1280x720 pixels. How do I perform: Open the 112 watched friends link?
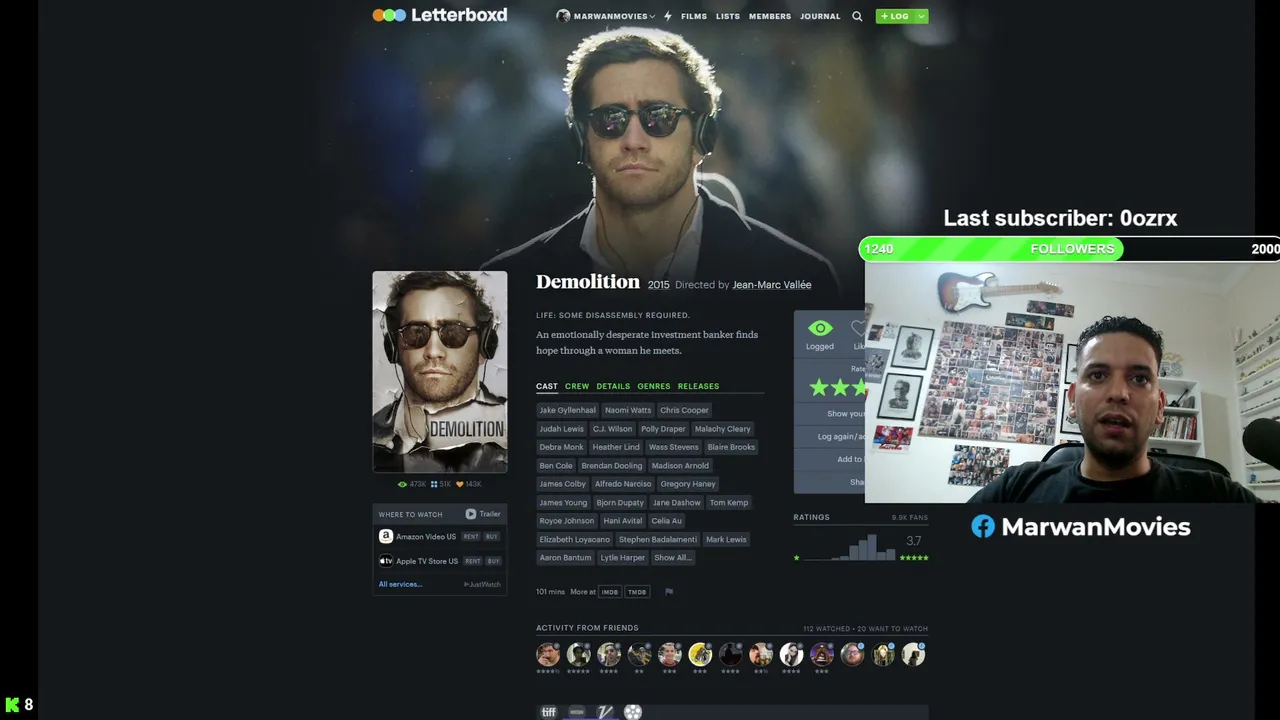click(x=827, y=629)
